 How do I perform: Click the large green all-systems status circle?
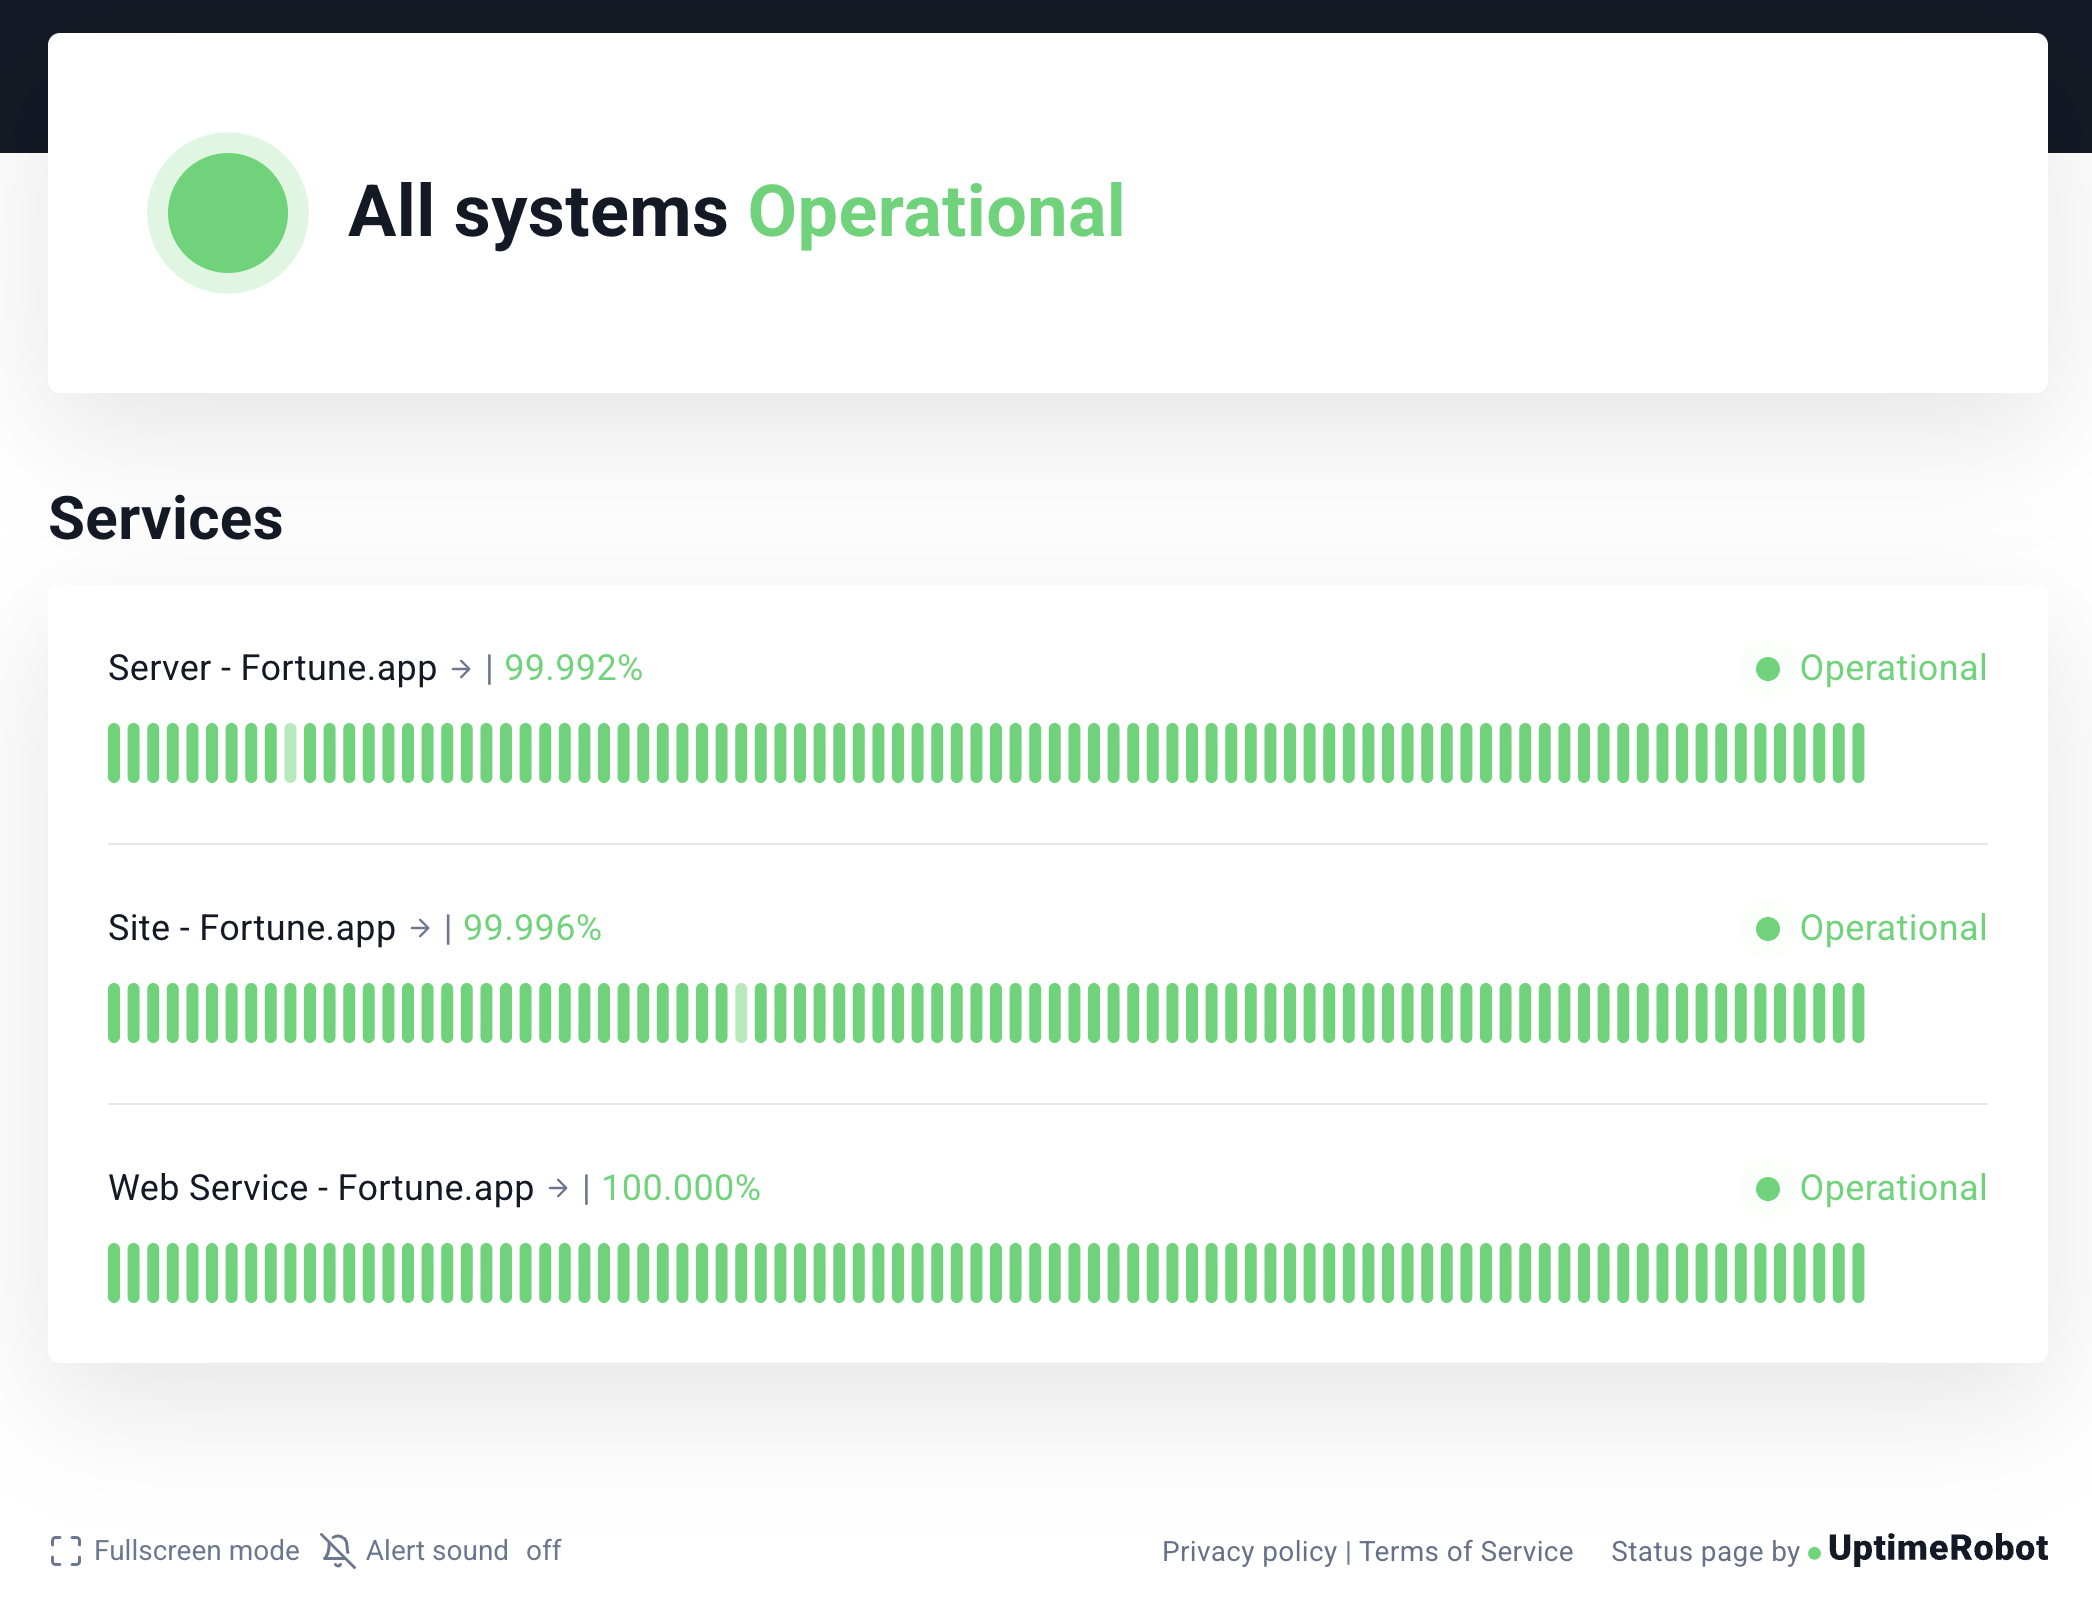click(228, 213)
